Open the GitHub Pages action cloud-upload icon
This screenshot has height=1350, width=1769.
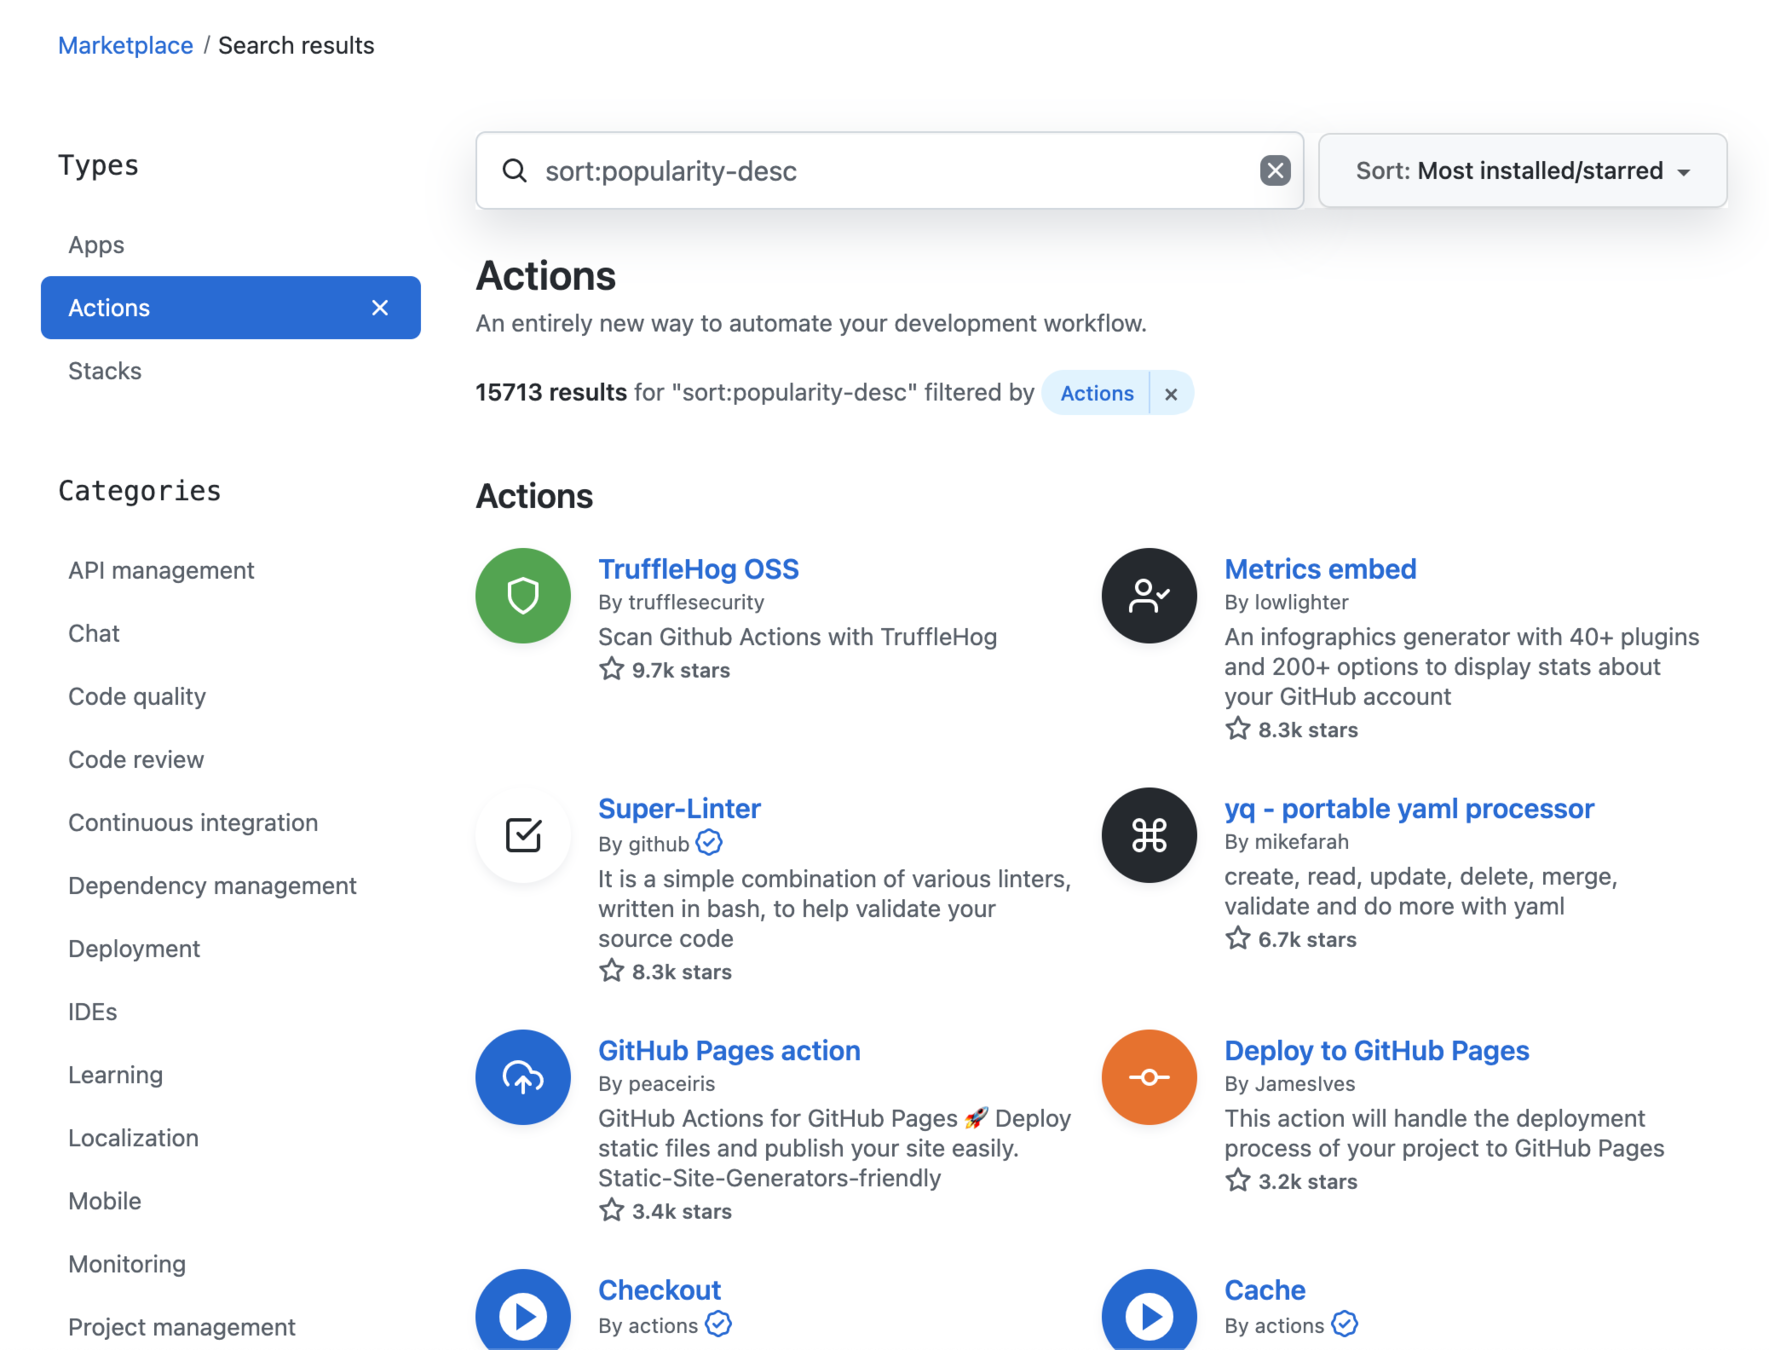pos(523,1077)
